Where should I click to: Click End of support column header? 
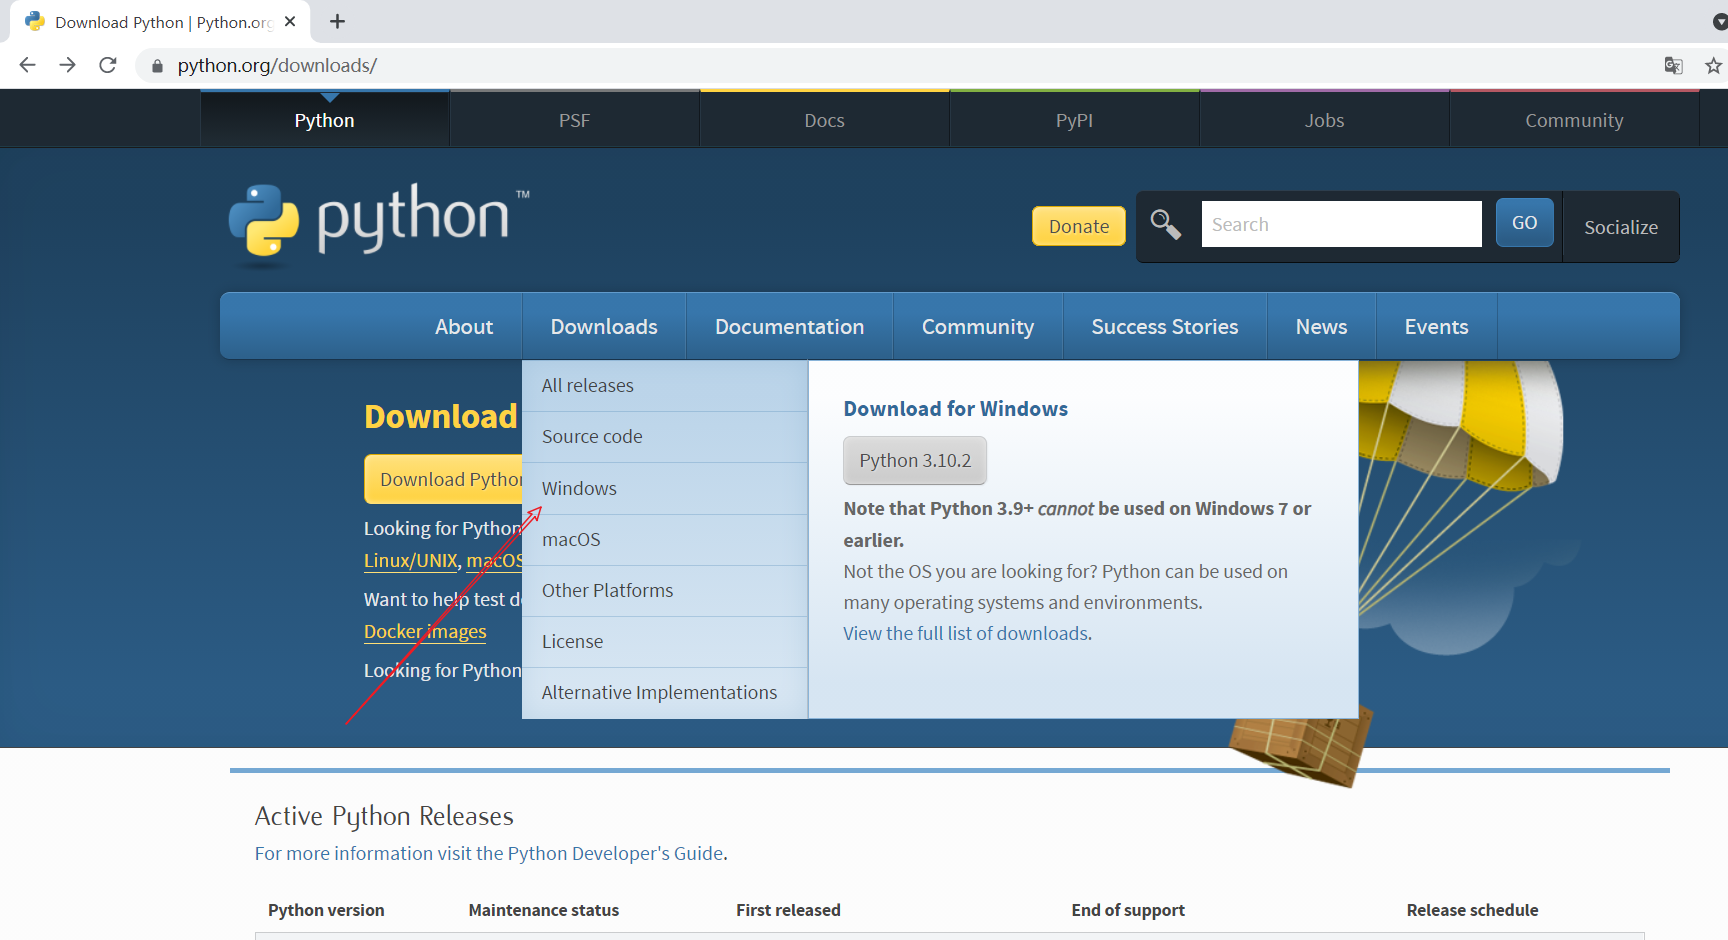point(1128,910)
